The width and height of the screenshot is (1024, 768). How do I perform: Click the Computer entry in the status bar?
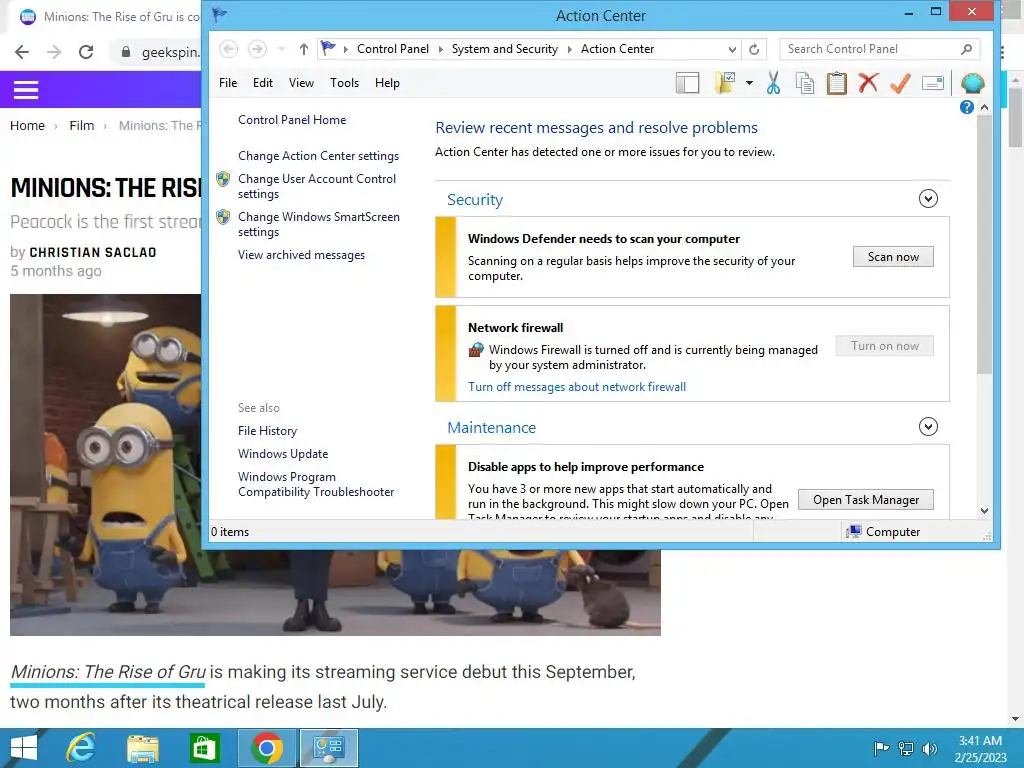click(883, 532)
